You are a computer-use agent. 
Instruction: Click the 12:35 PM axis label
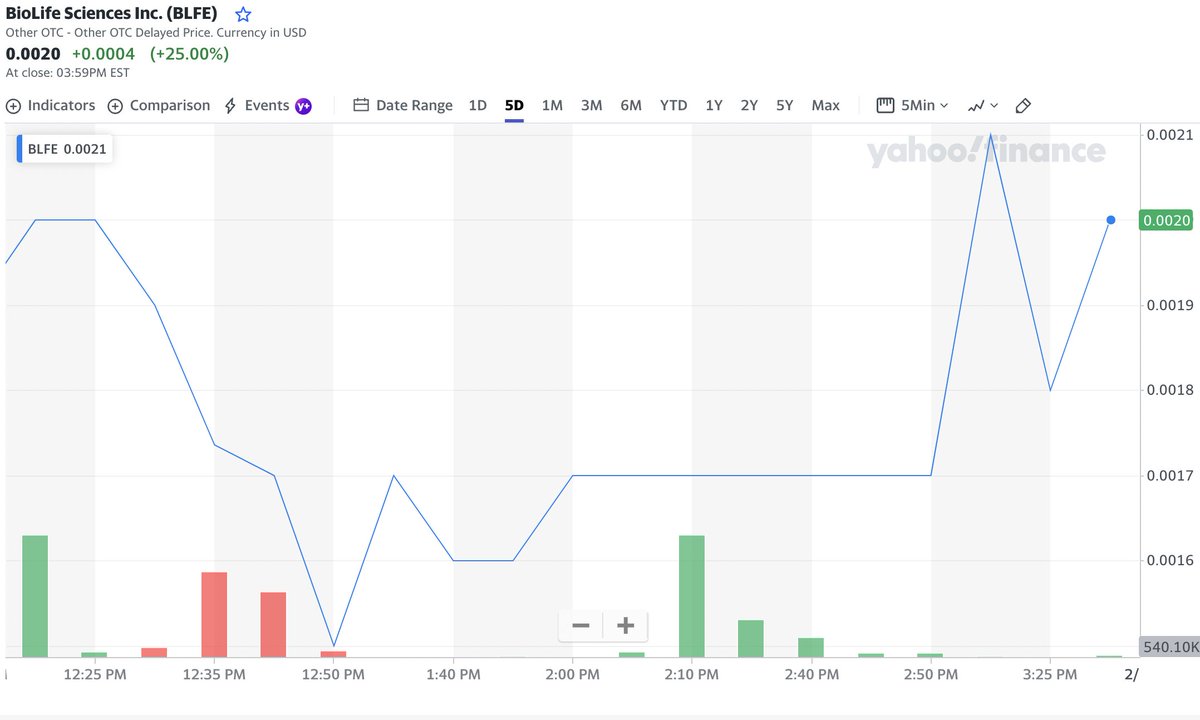click(214, 675)
